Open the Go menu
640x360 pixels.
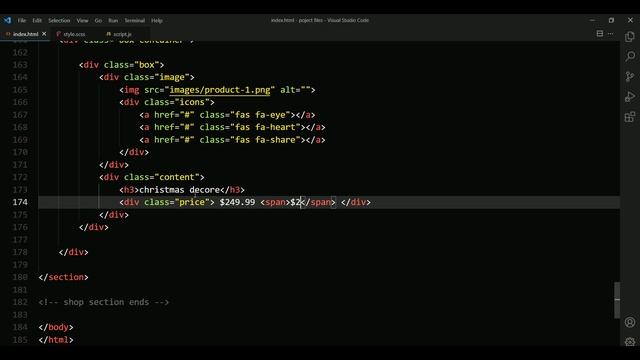98,20
